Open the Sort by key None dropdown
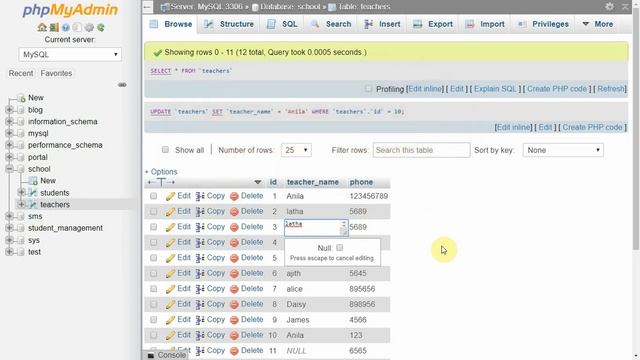This screenshot has height=360, width=640. click(563, 150)
